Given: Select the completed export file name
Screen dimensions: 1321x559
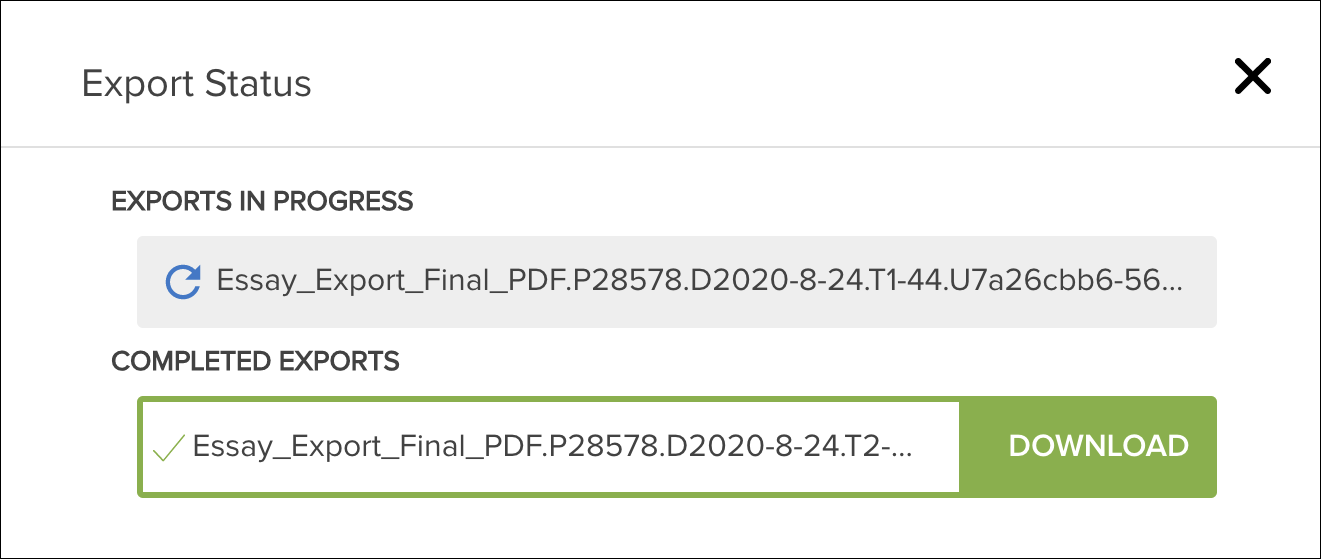Looking at the screenshot, I should (x=552, y=446).
